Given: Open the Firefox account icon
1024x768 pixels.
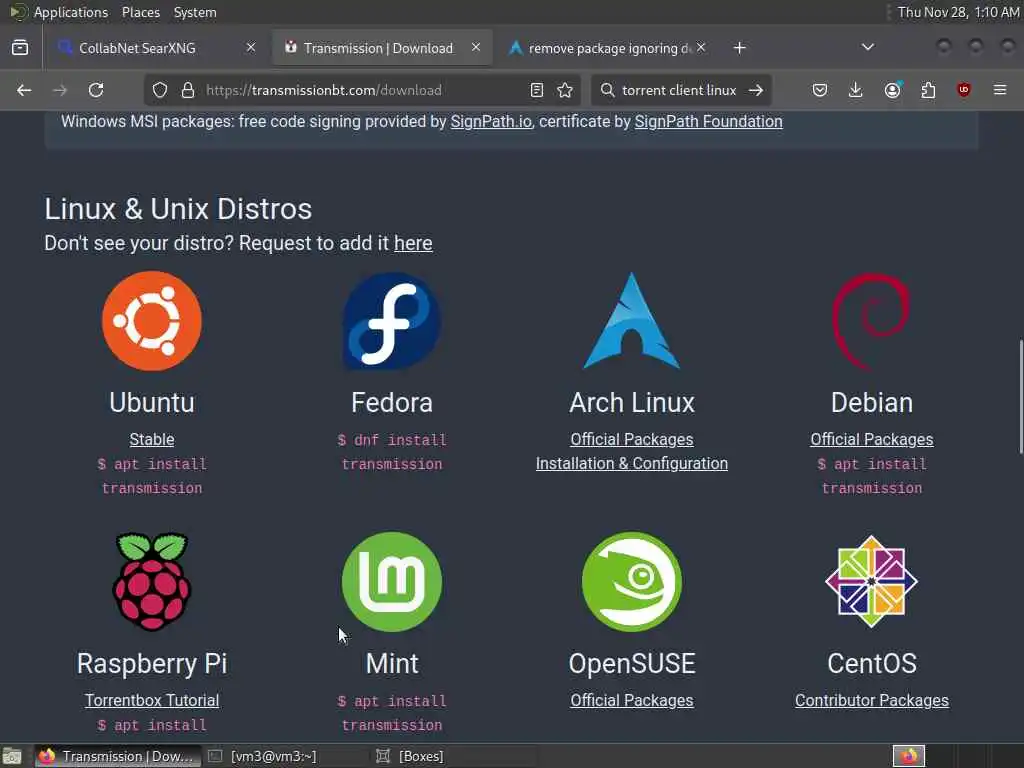Looking at the screenshot, I should (892, 90).
